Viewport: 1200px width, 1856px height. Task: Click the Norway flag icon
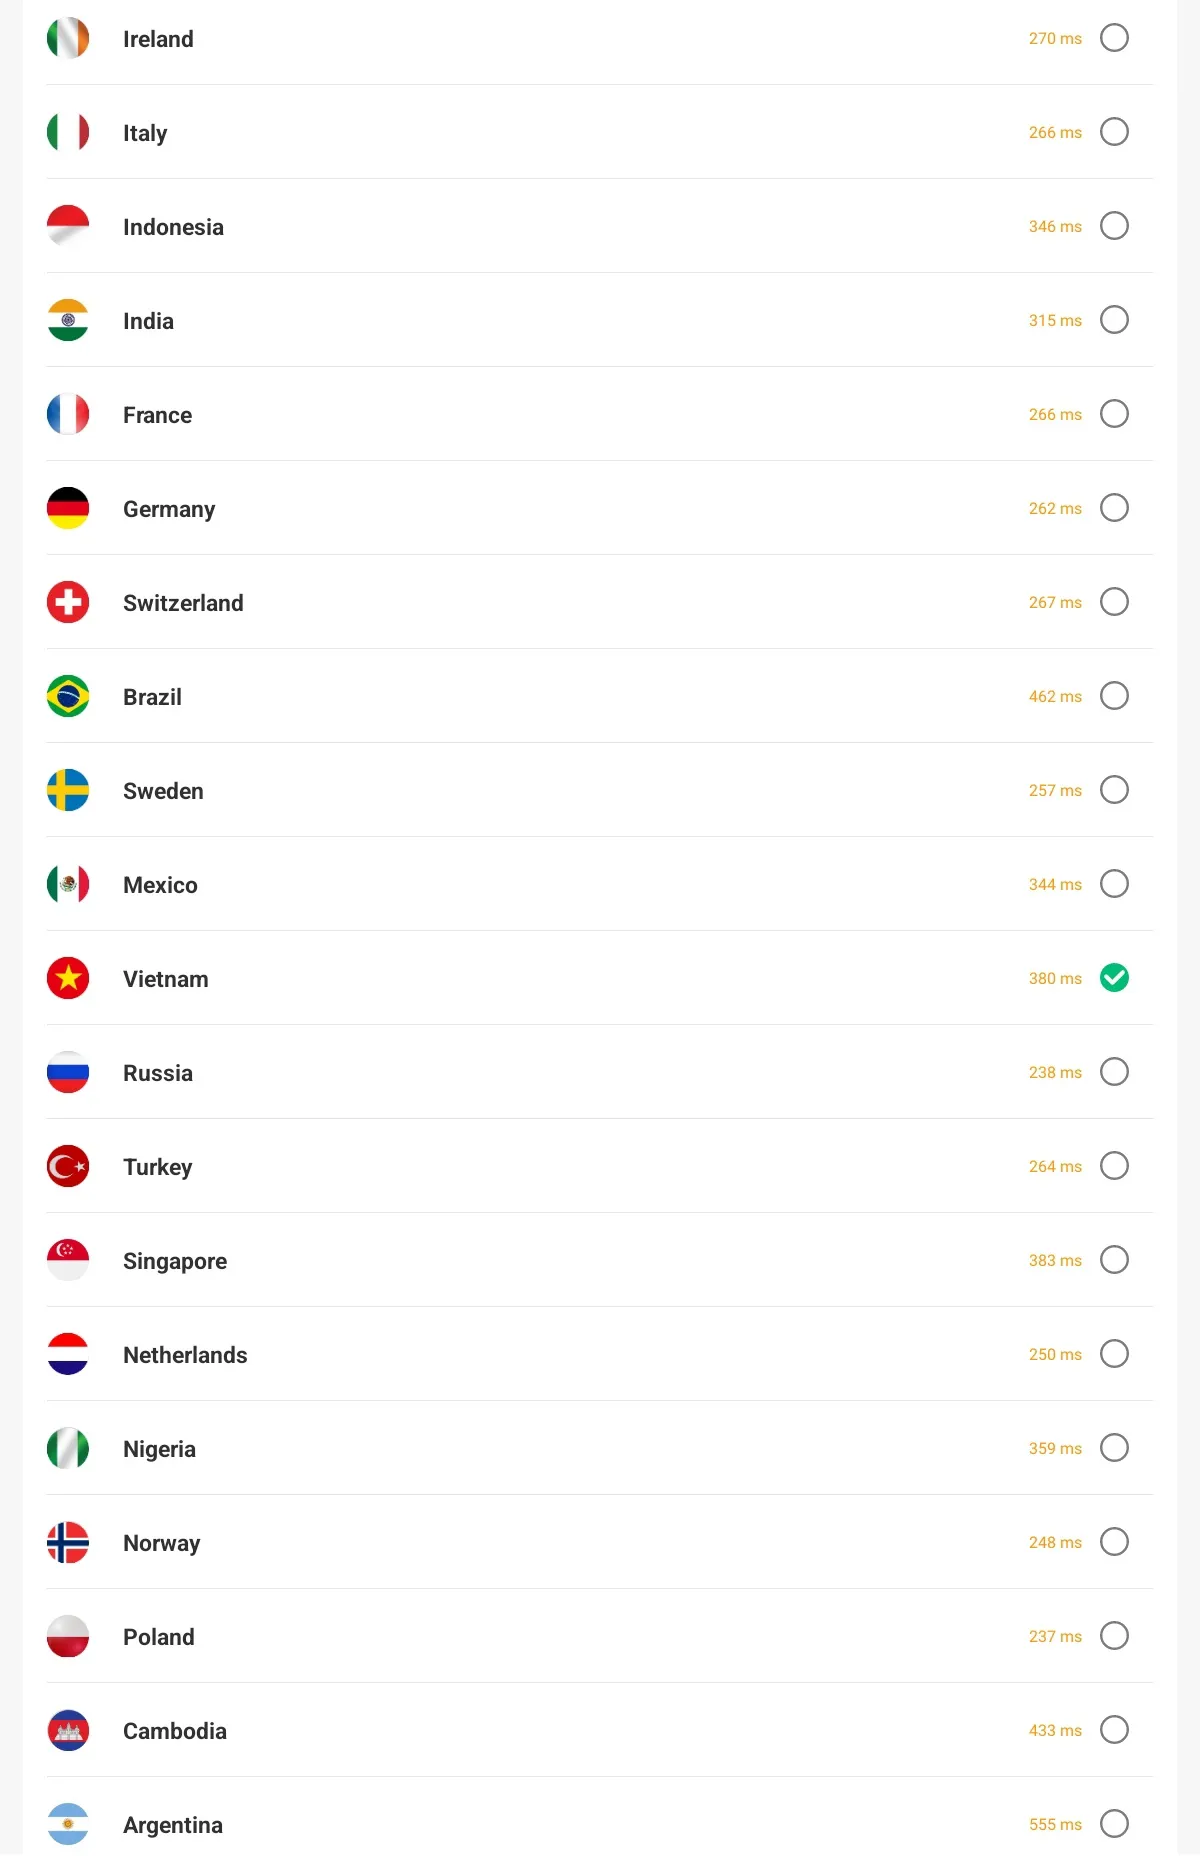pyautogui.click(x=68, y=1543)
